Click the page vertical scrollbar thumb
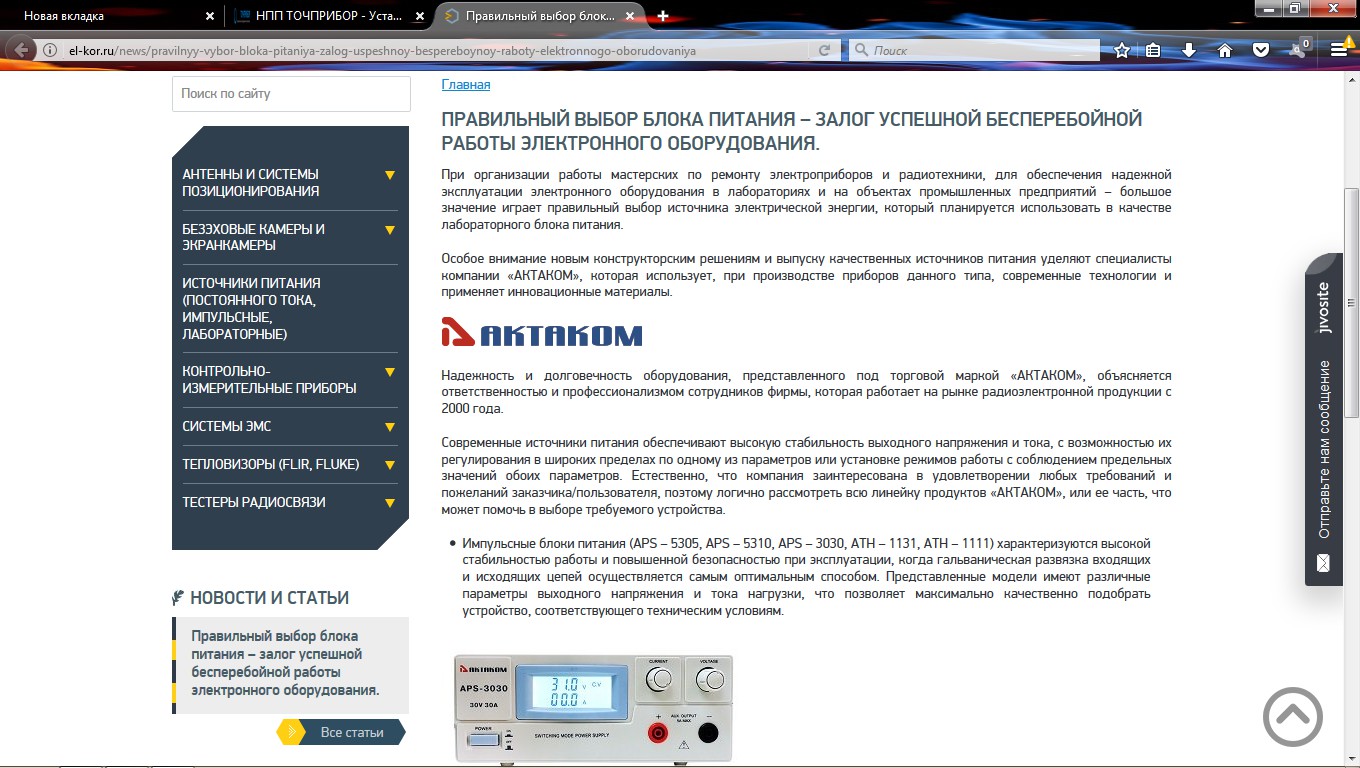 pos(1352,302)
